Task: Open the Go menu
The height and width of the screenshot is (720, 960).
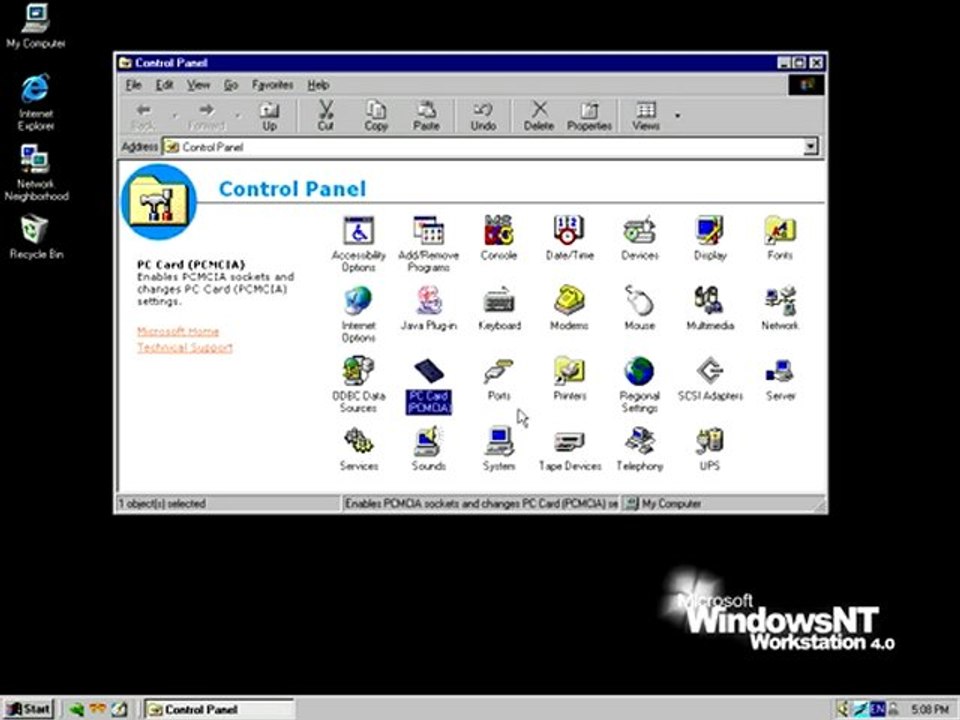Action: tap(231, 85)
